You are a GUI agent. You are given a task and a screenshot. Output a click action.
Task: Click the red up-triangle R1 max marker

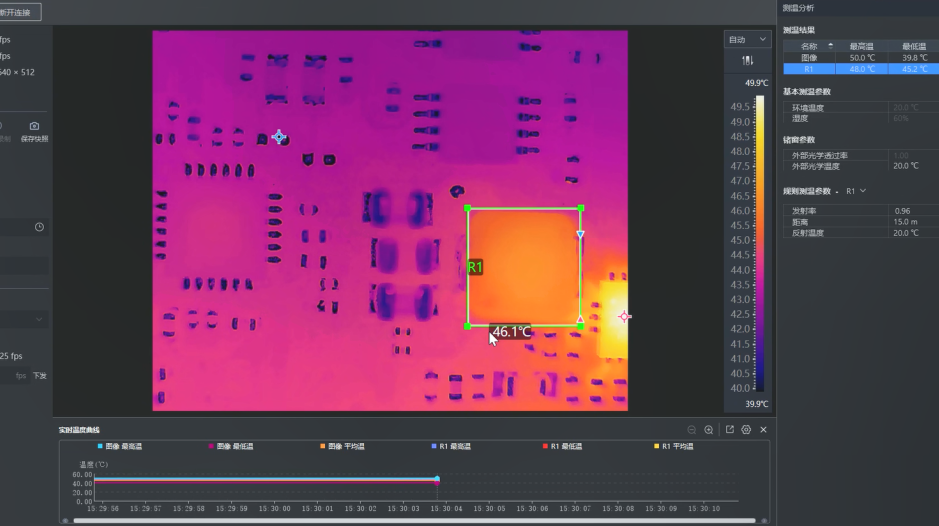click(580, 319)
